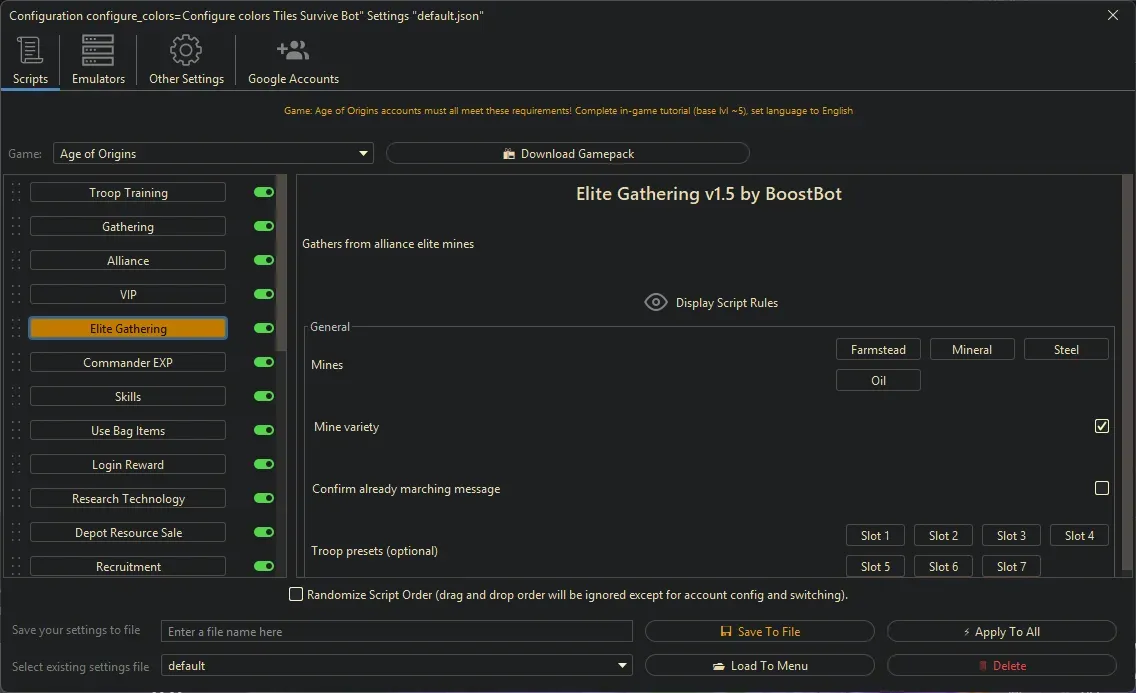Uncheck the Mine variety checkbox
This screenshot has height=693, width=1136.
click(1101, 426)
